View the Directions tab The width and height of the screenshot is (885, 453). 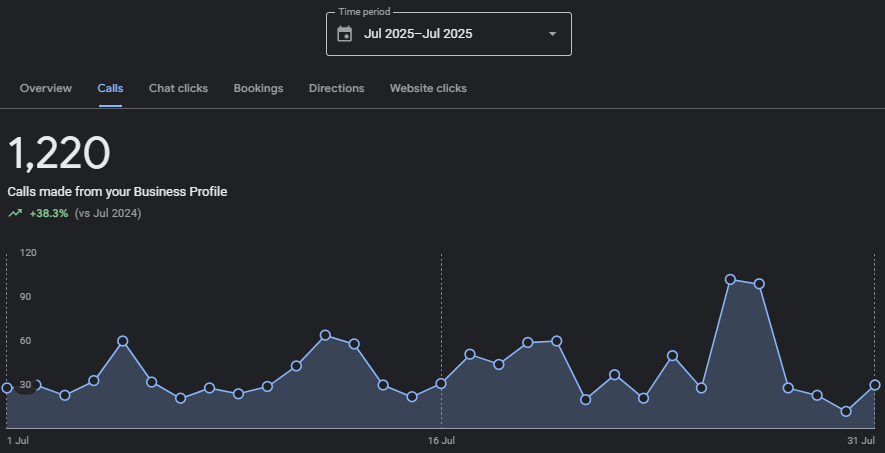tap(336, 88)
